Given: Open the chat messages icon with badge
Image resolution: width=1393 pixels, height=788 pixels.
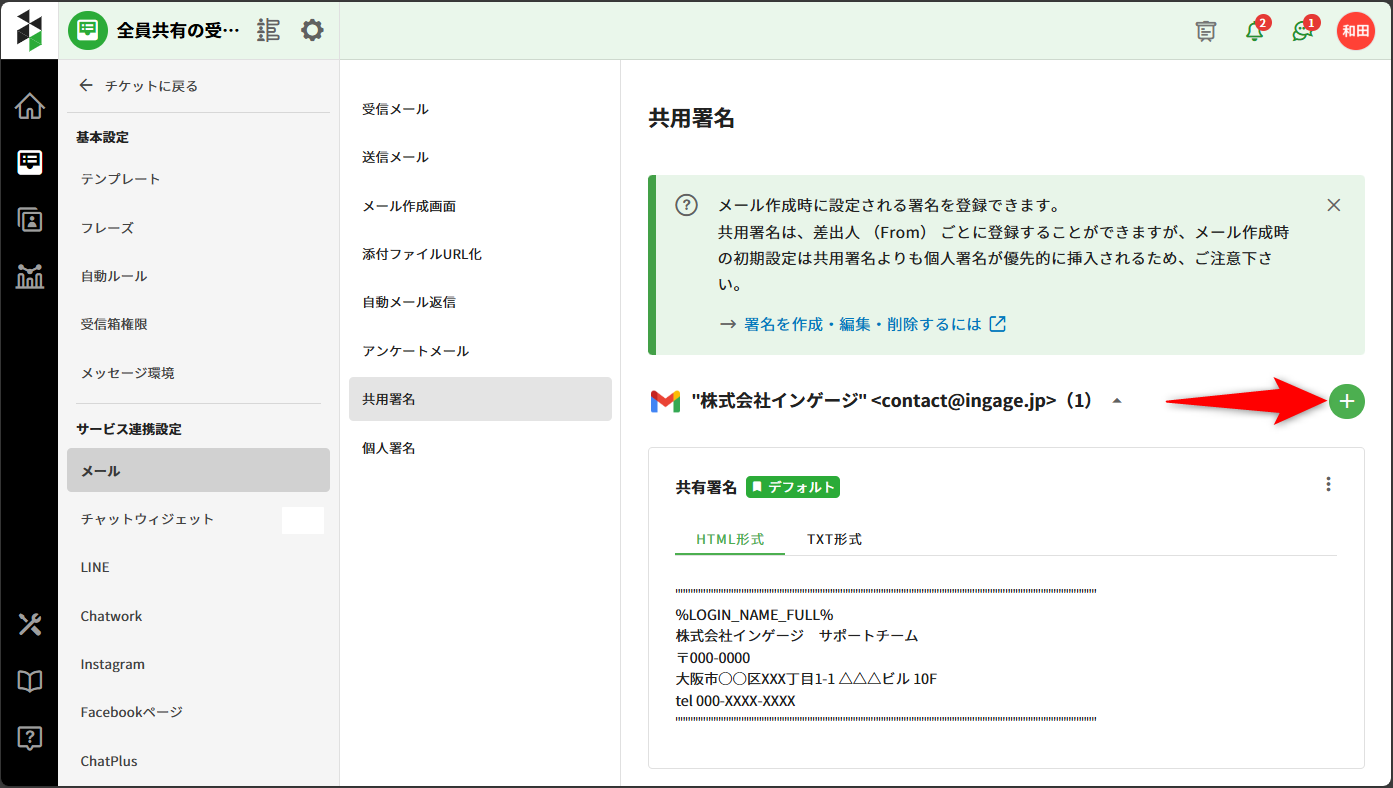Looking at the screenshot, I should tap(1302, 31).
